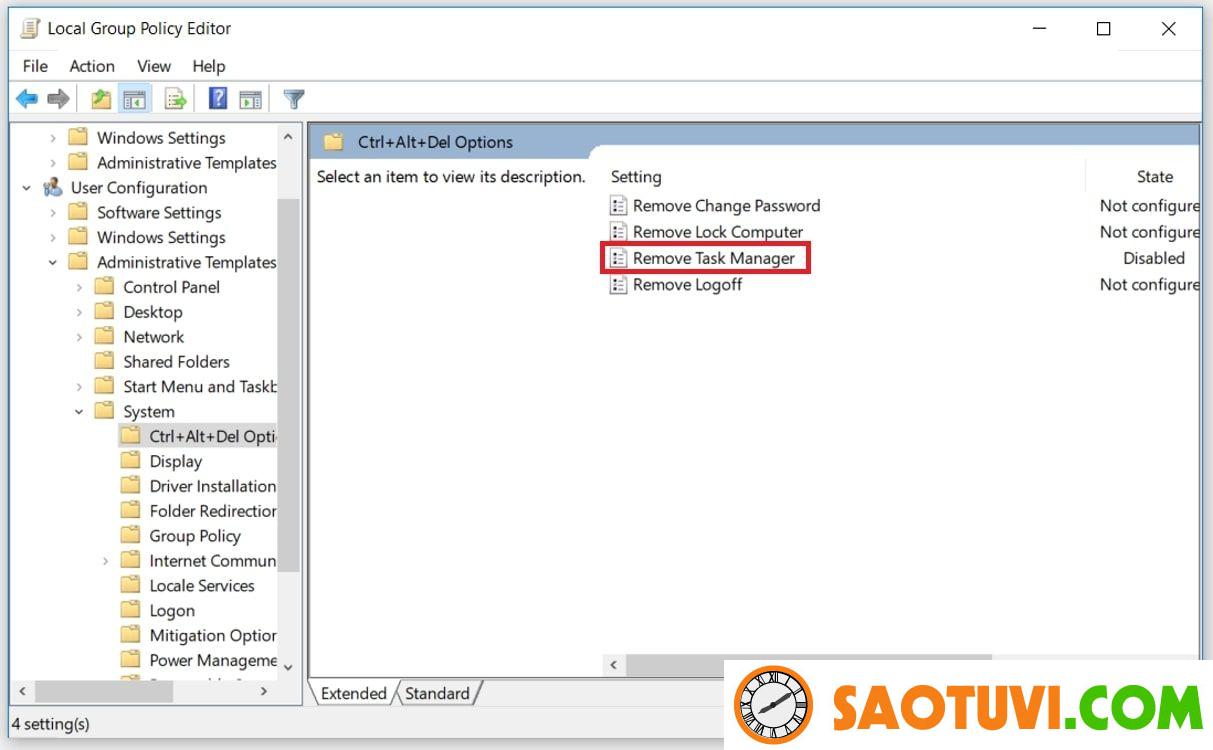The width and height of the screenshot is (1213, 750).
Task: Collapse the System folder in tree
Action: pos(80,412)
